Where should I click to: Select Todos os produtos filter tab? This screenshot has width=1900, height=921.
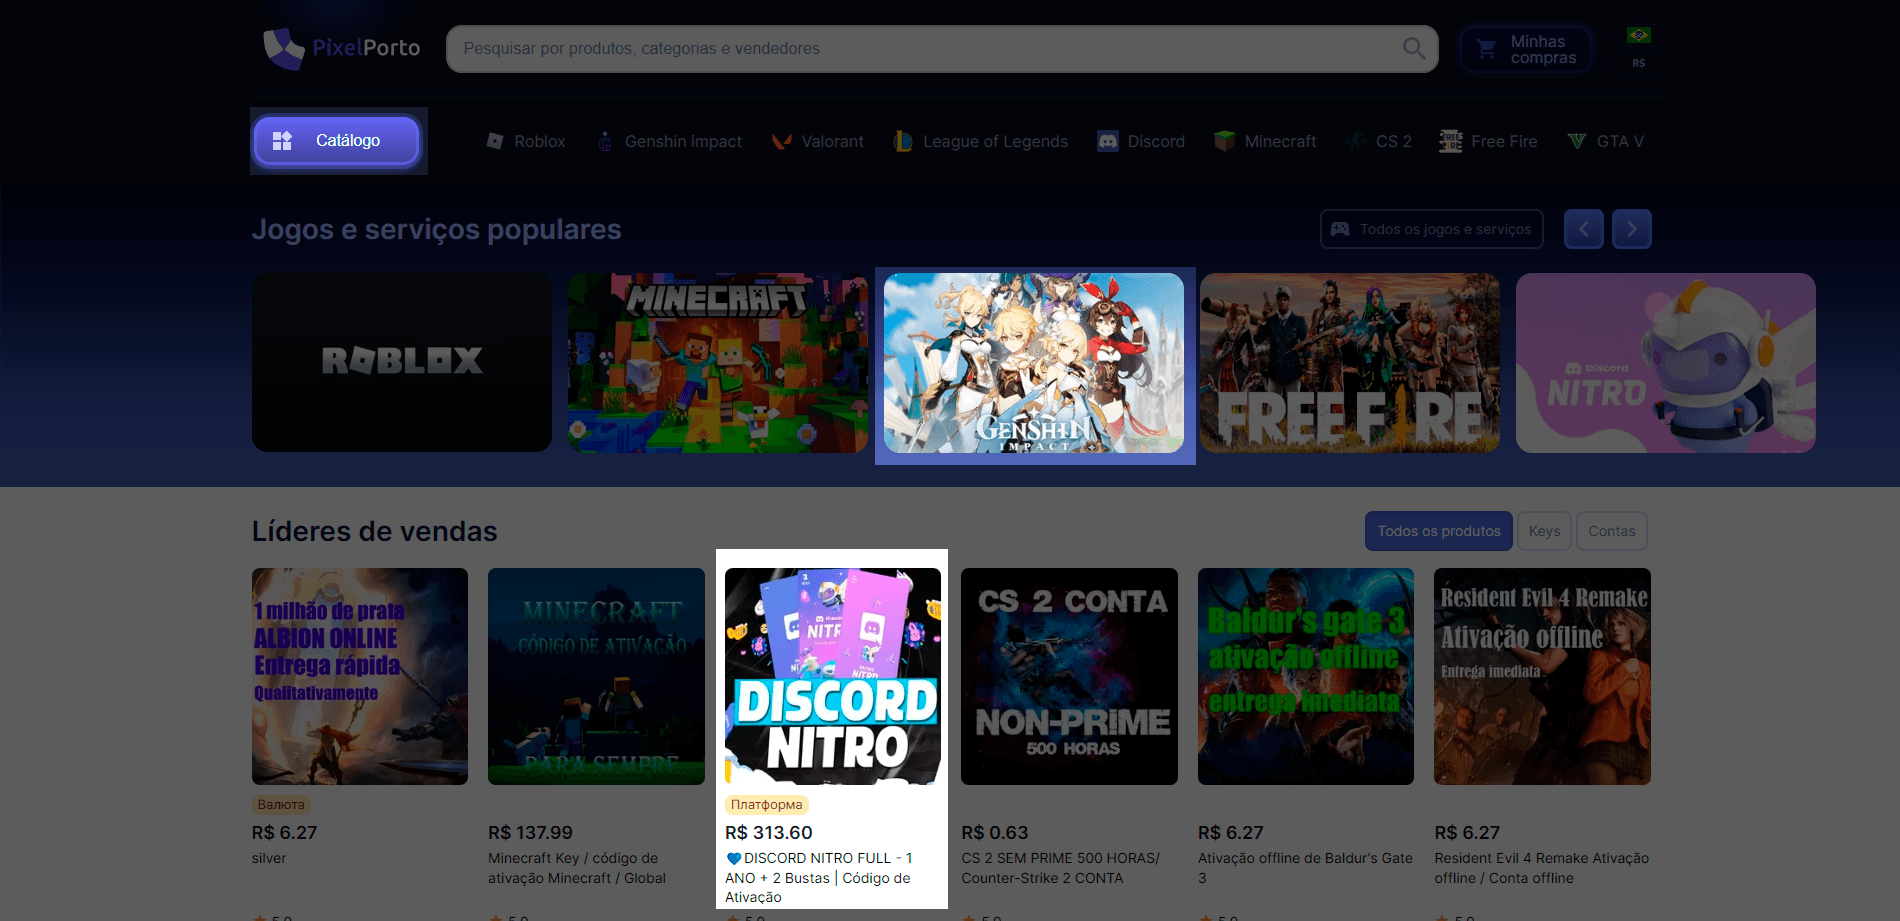(1439, 531)
